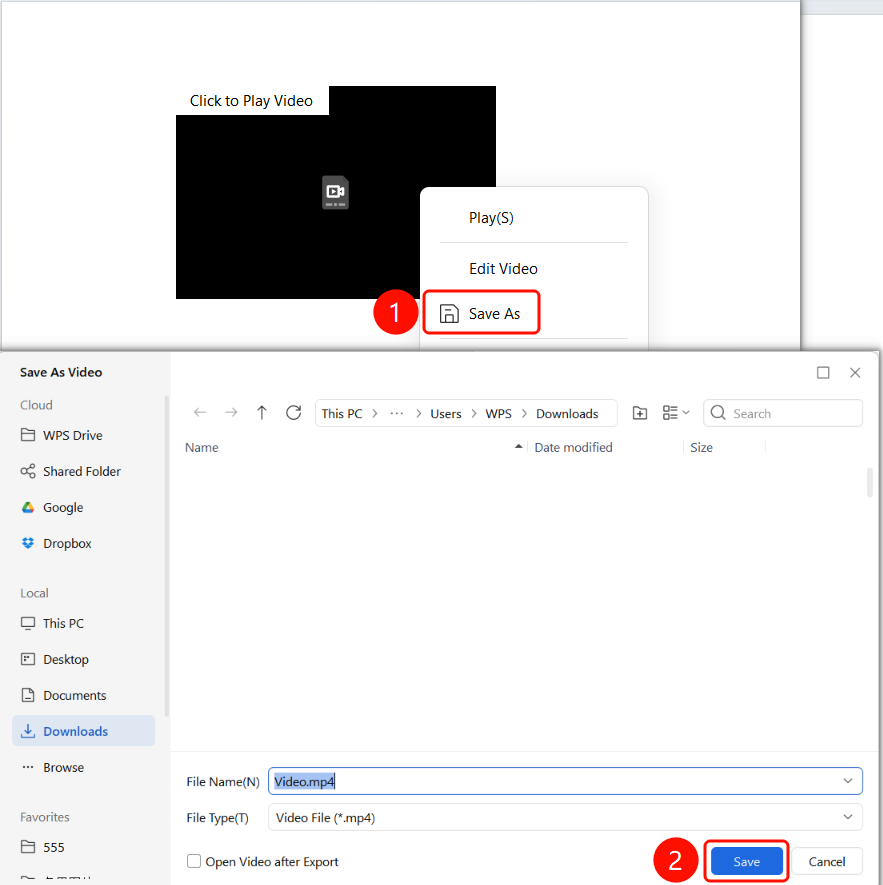Click the Cancel button
The image size is (883, 885).
[827, 861]
